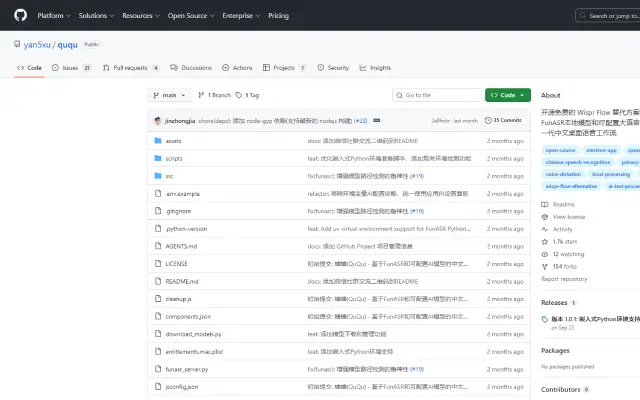Select the local-processing topic tag
Screen dimensions: 640x400
click(x=611, y=174)
